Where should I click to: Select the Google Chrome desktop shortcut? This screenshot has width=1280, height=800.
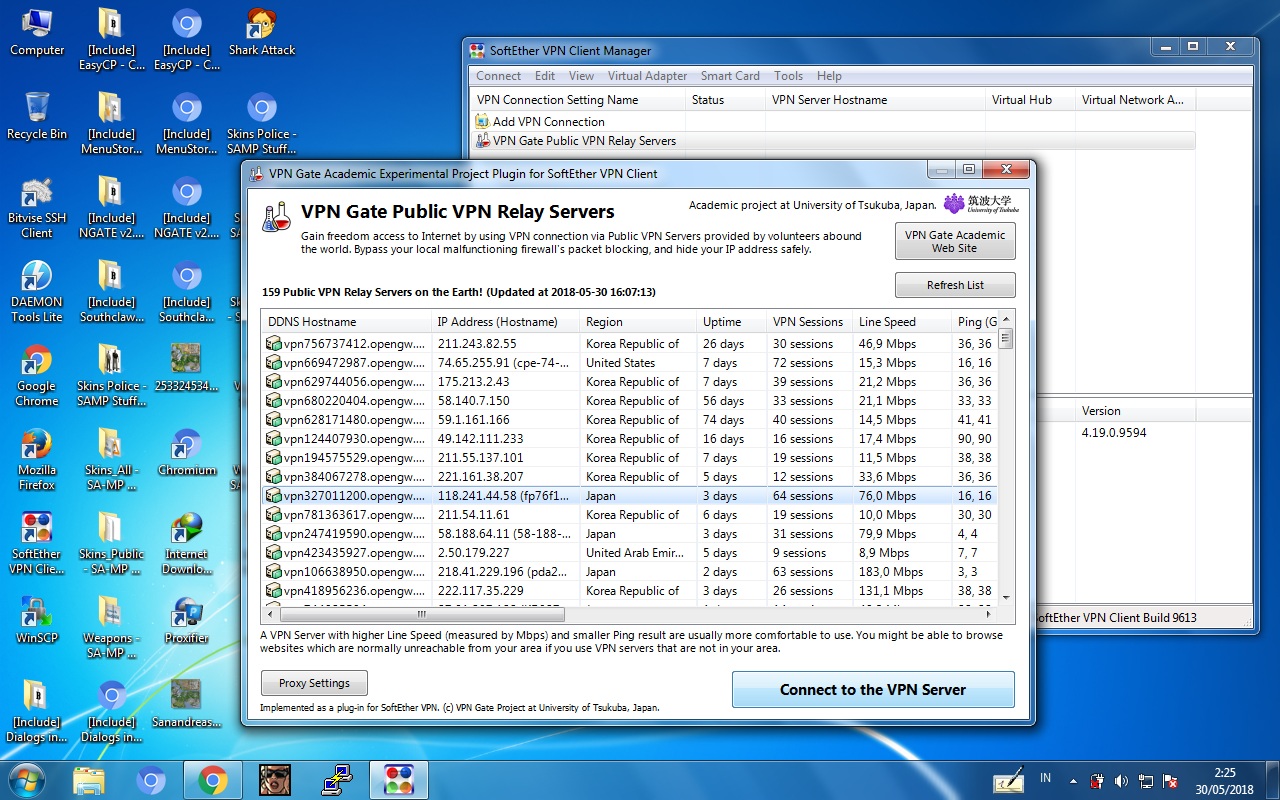pyautogui.click(x=37, y=376)
